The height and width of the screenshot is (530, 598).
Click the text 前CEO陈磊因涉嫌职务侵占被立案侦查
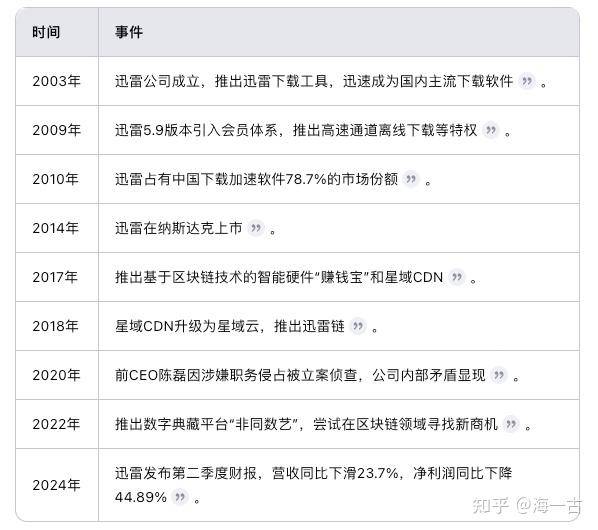point(236,376)
